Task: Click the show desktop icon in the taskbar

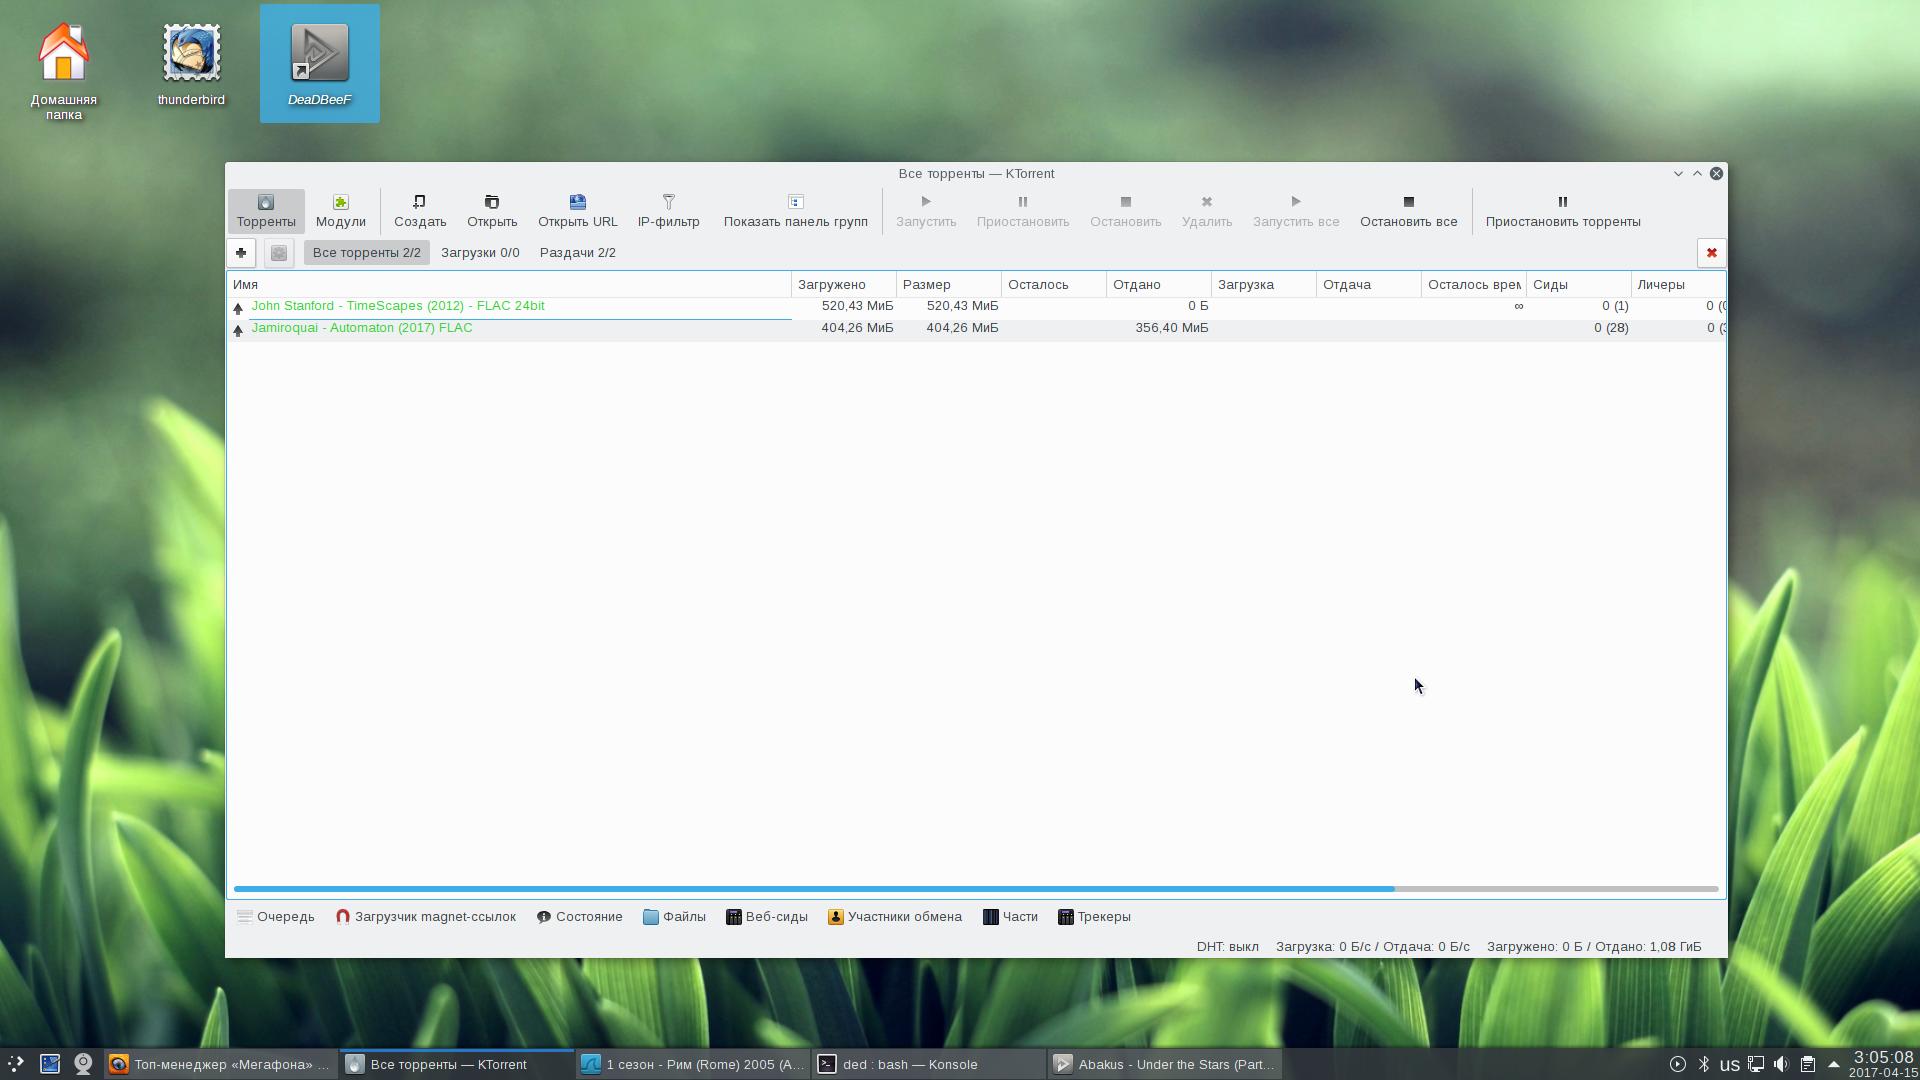Action: pyautogui.click(x=50, y=1064)
